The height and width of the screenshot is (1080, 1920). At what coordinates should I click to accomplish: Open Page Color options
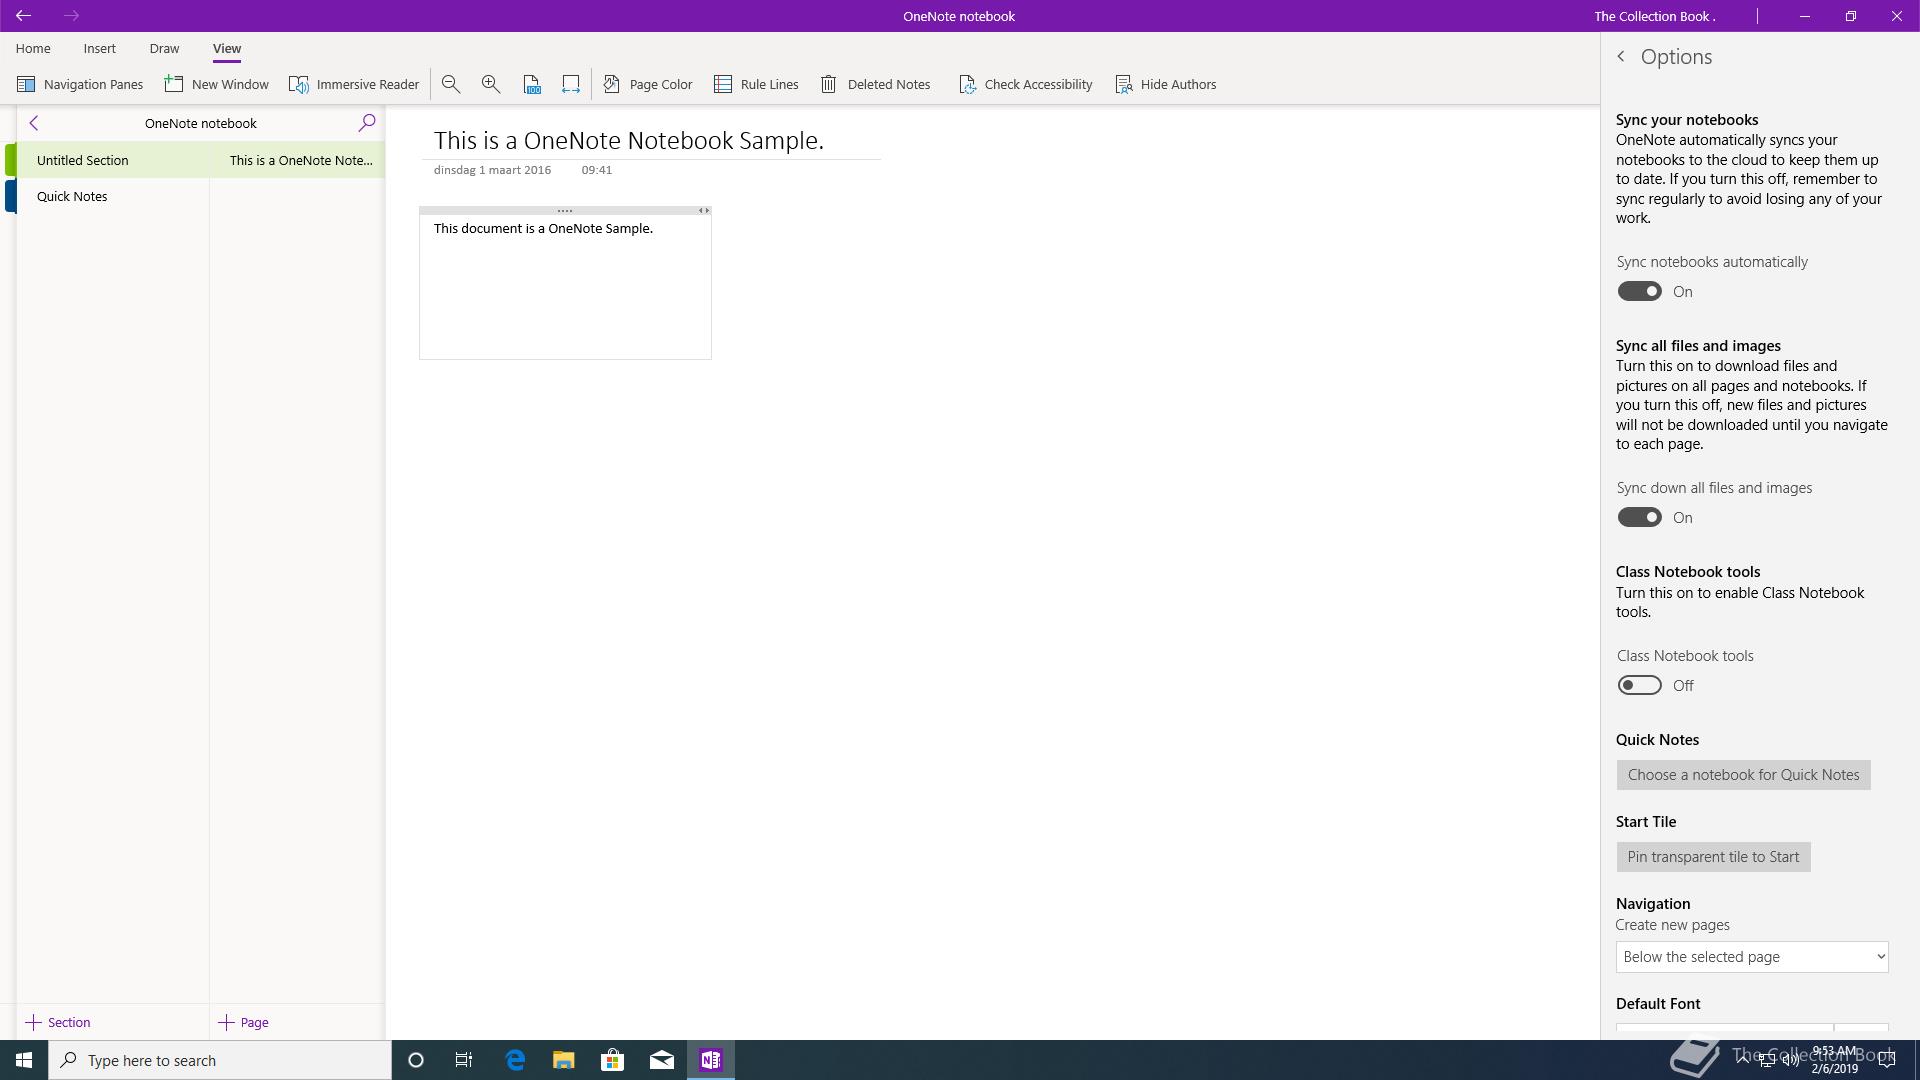[648, 84]
